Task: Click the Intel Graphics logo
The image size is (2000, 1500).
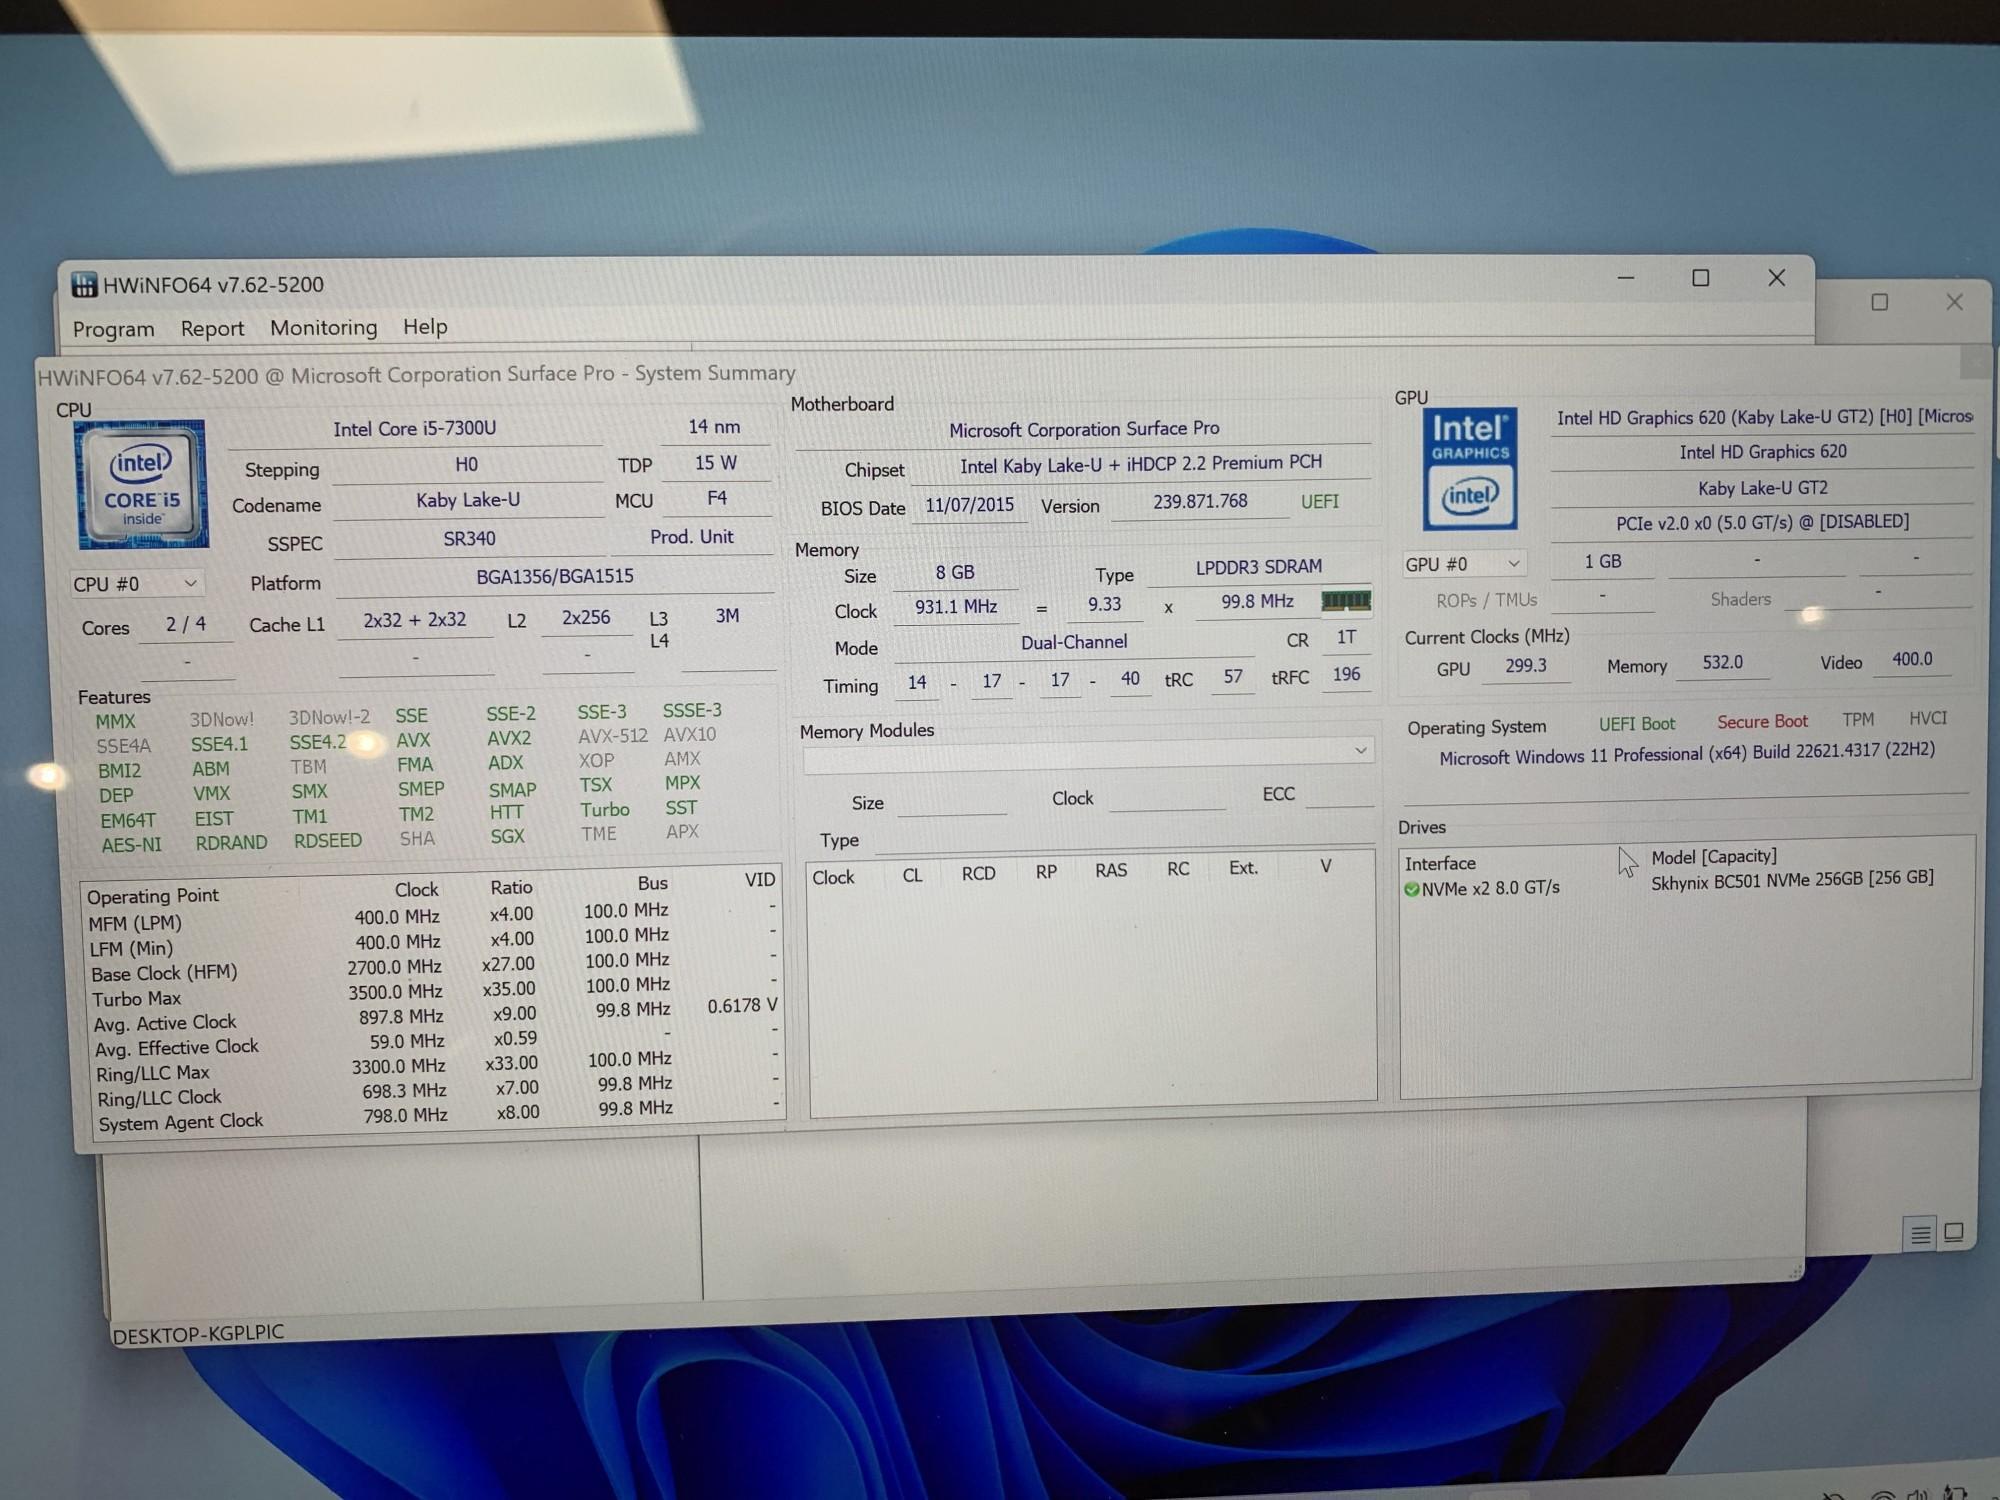Action: pyautogui.click(x=1469, y=468)
